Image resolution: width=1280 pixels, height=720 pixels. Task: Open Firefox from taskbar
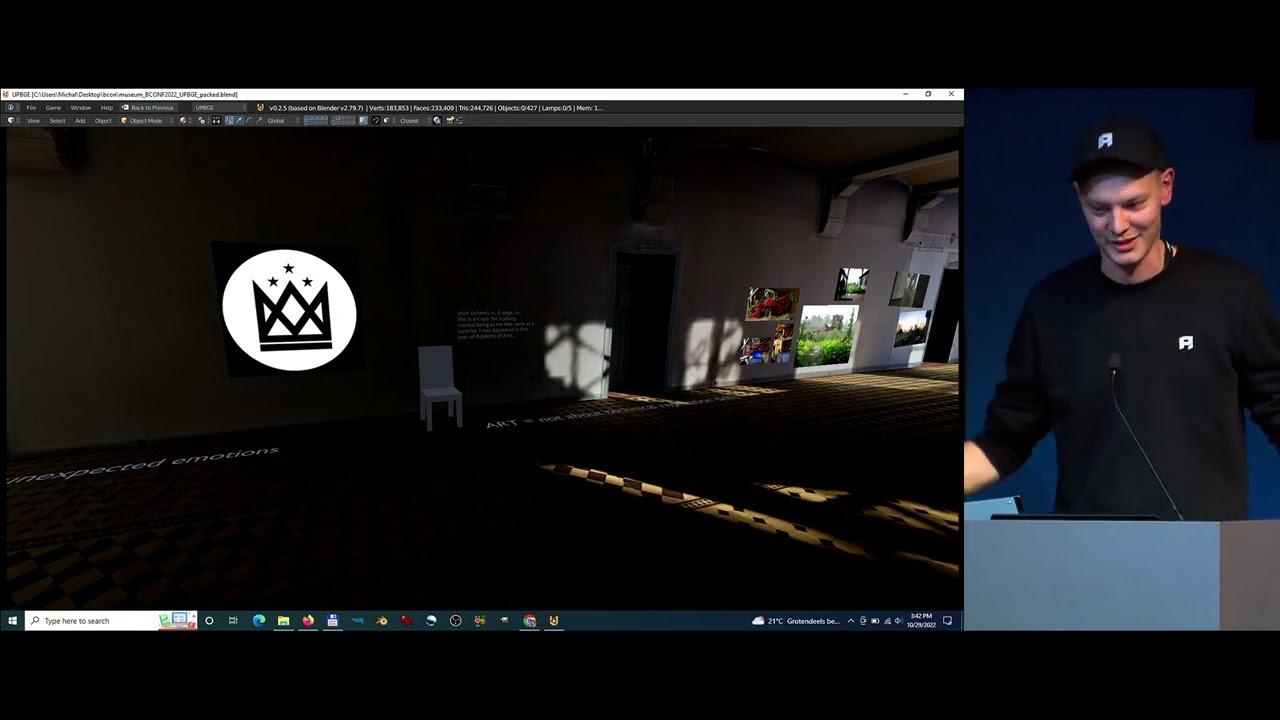308,621
